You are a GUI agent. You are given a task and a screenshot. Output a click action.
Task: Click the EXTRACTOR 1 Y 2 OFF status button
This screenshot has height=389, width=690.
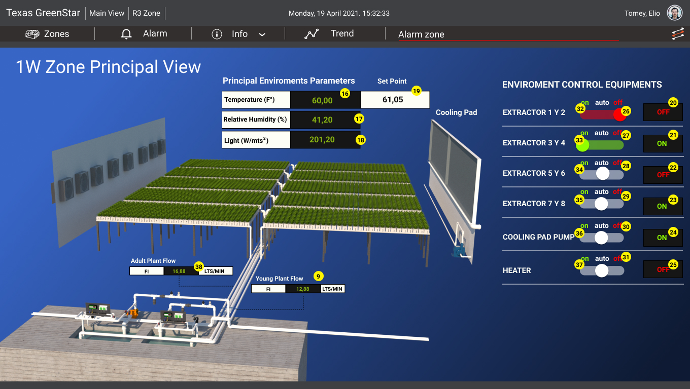[663, 112]
